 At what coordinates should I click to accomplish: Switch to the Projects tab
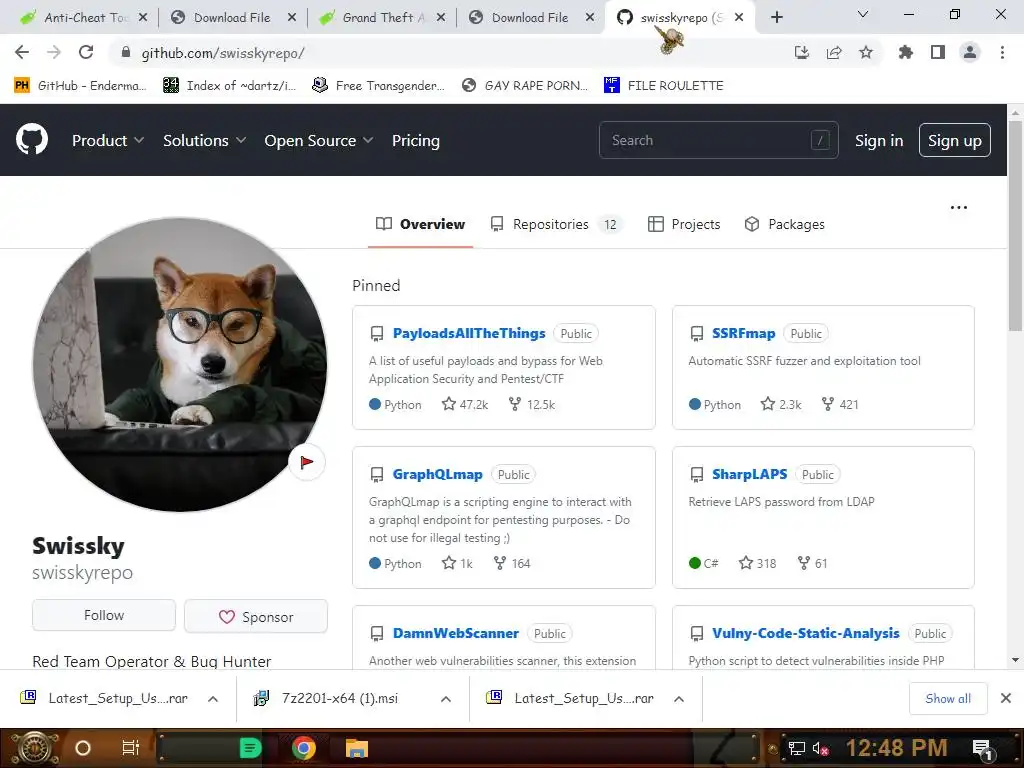point(684,224)
